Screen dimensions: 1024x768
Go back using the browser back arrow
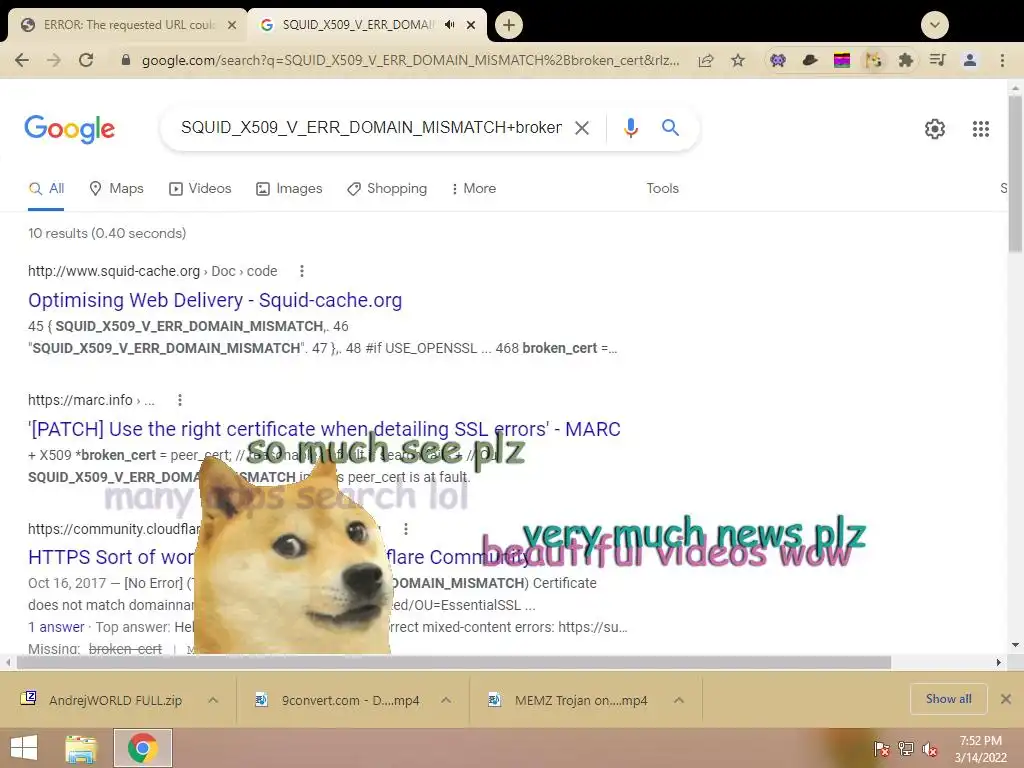22,60
